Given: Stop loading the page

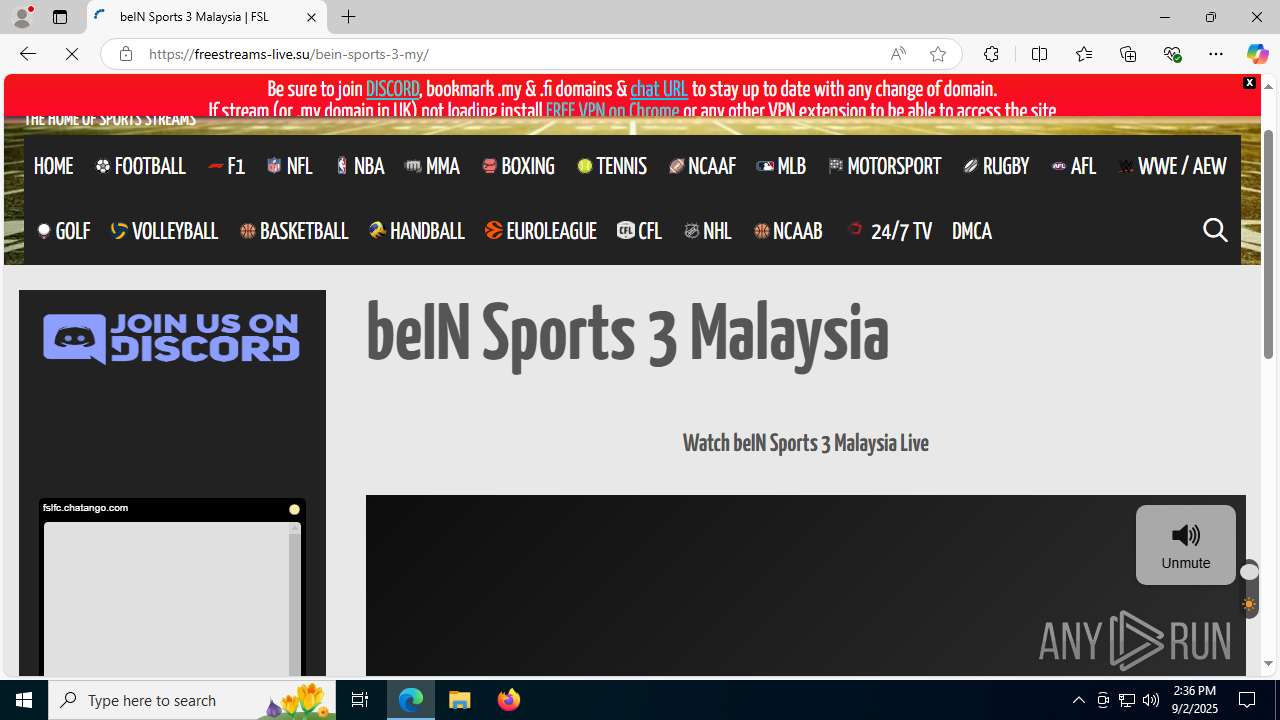Looking at the screenshot, I should (72, 54).
